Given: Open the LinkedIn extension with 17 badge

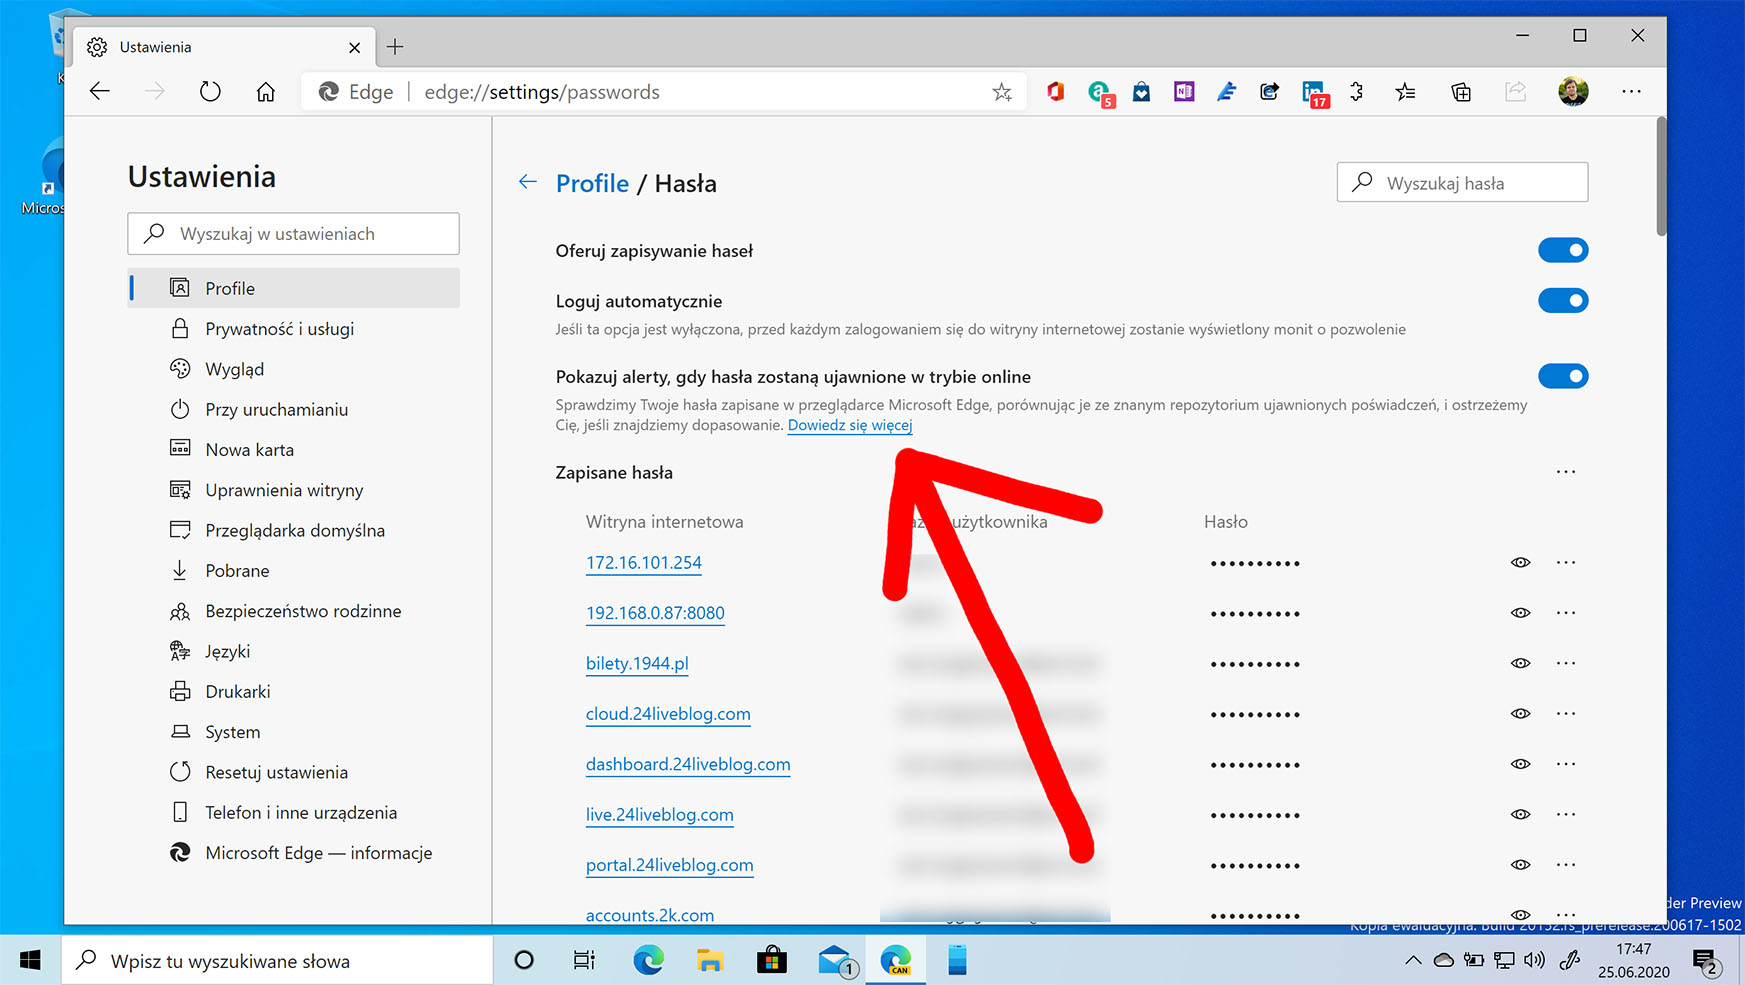Looking at the screenshot, I should coord(1315,94).
